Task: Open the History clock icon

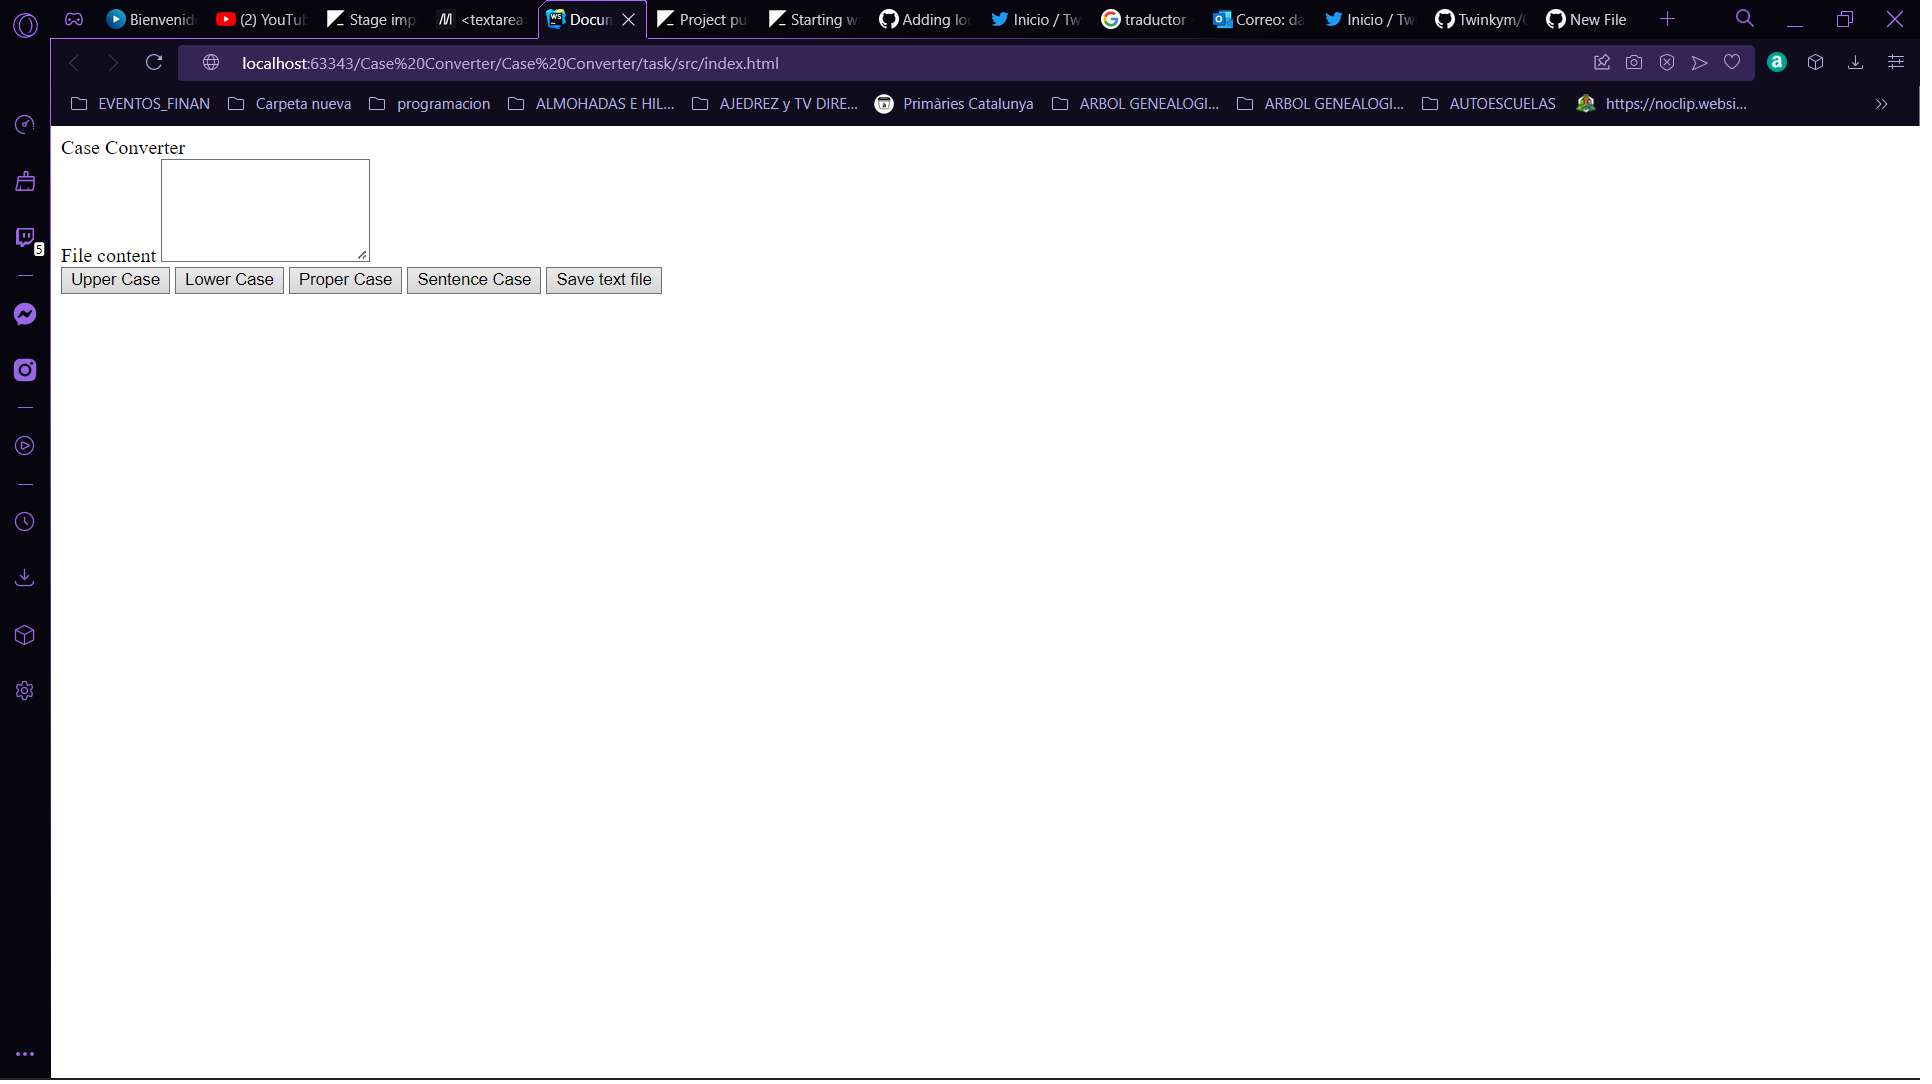Action: [x=25, y=523]
